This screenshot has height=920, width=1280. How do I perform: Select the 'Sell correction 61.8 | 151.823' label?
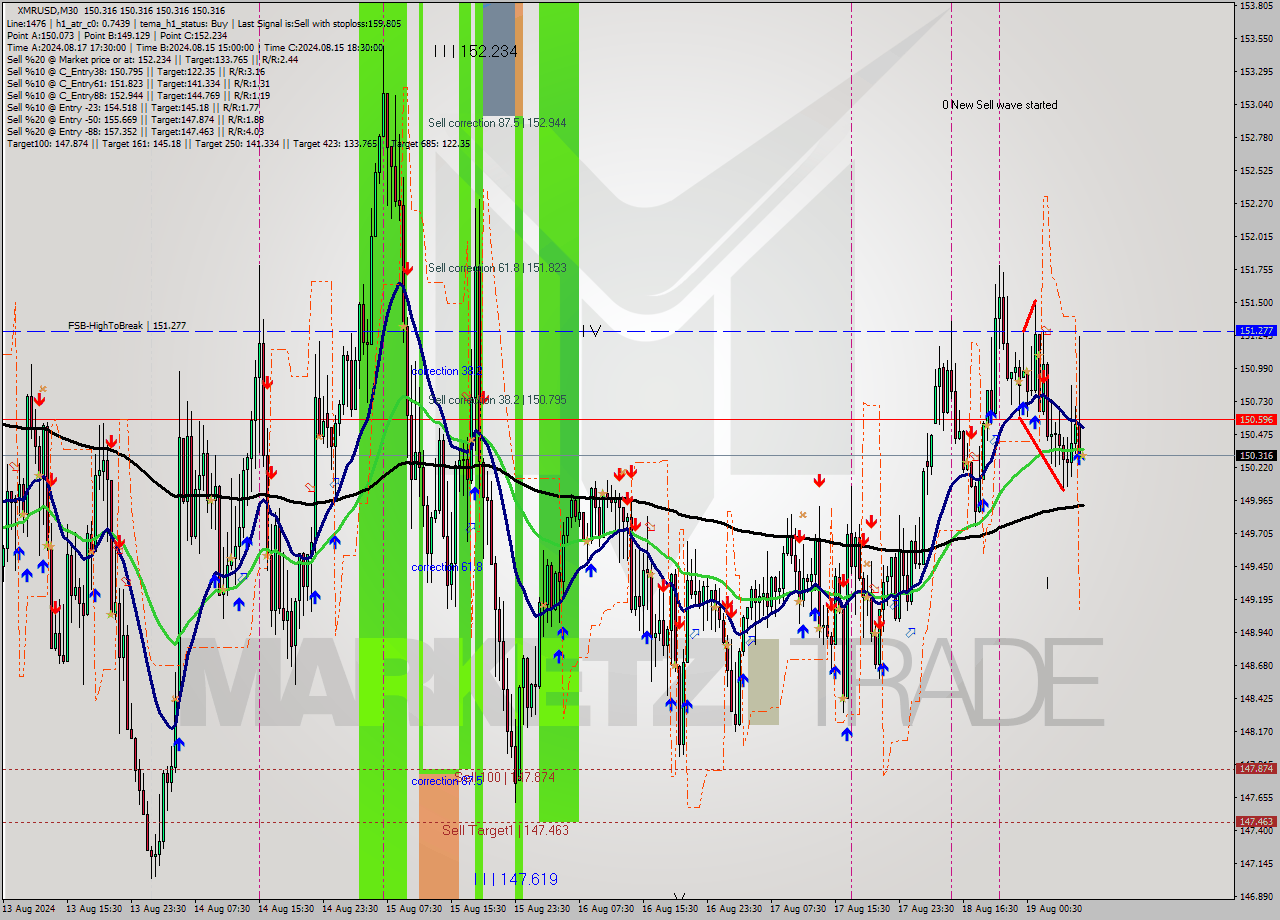click(x=497, y=268)
